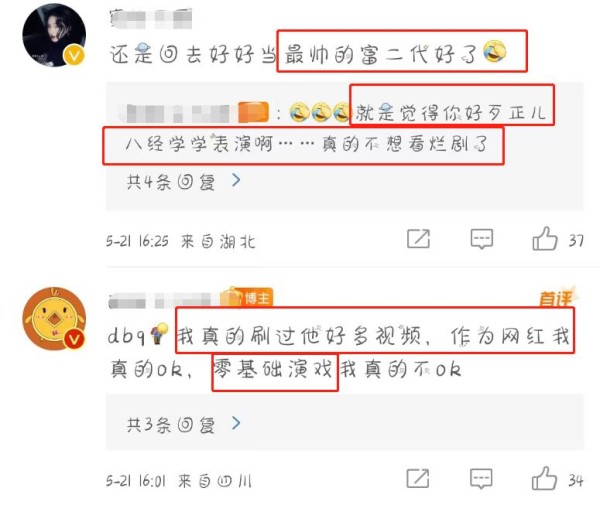Click the 34 like count
Image resolution: width=600 pixels, height=505 pixels.
coord(576,480)
